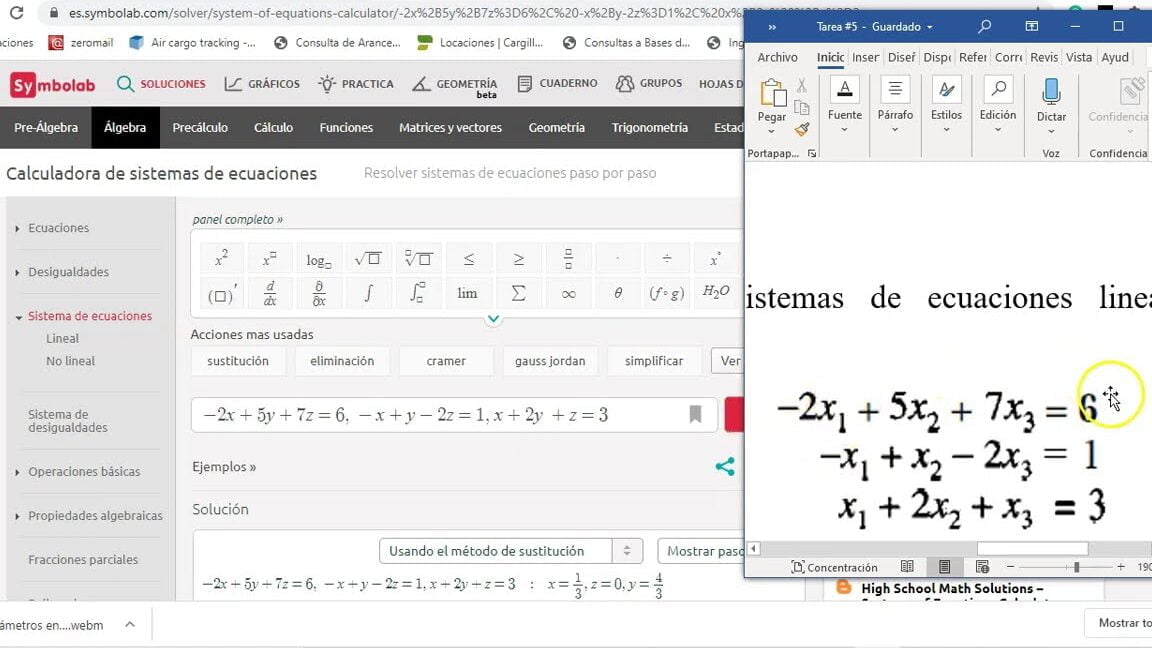Open the solving method dropdown
Viewport: 1152px width, 648px height.
pos(510,551)
